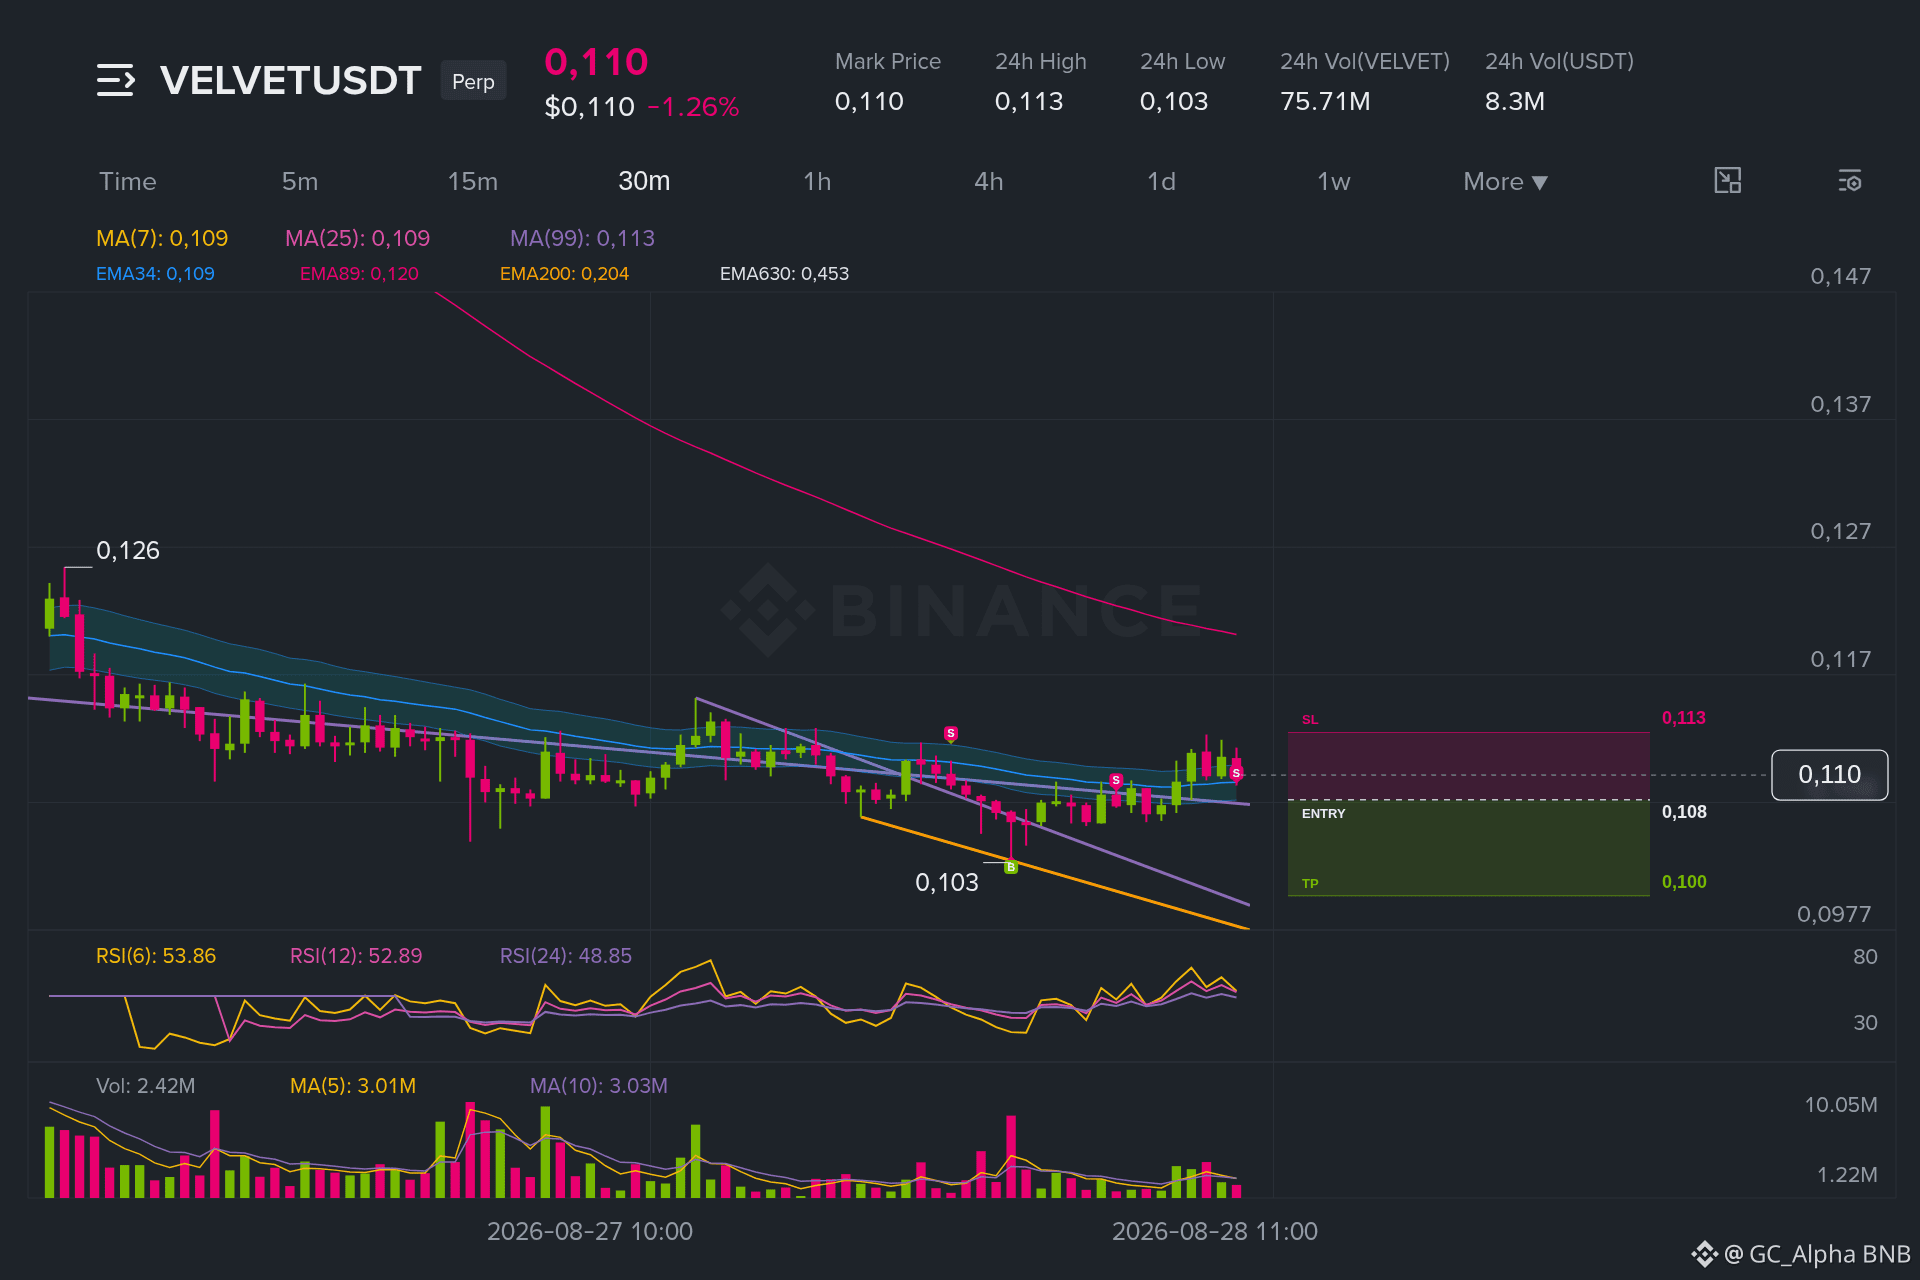The height and width of the screenshot is (1280, 1920).
Task: Open the chart layout icon
Action: [1727, 181]
